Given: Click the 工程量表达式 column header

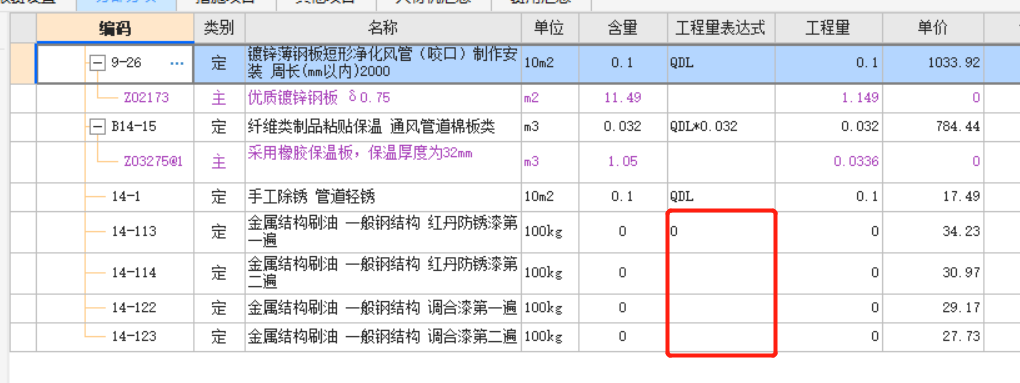Looking at the screenshot, I should (721, 28).
